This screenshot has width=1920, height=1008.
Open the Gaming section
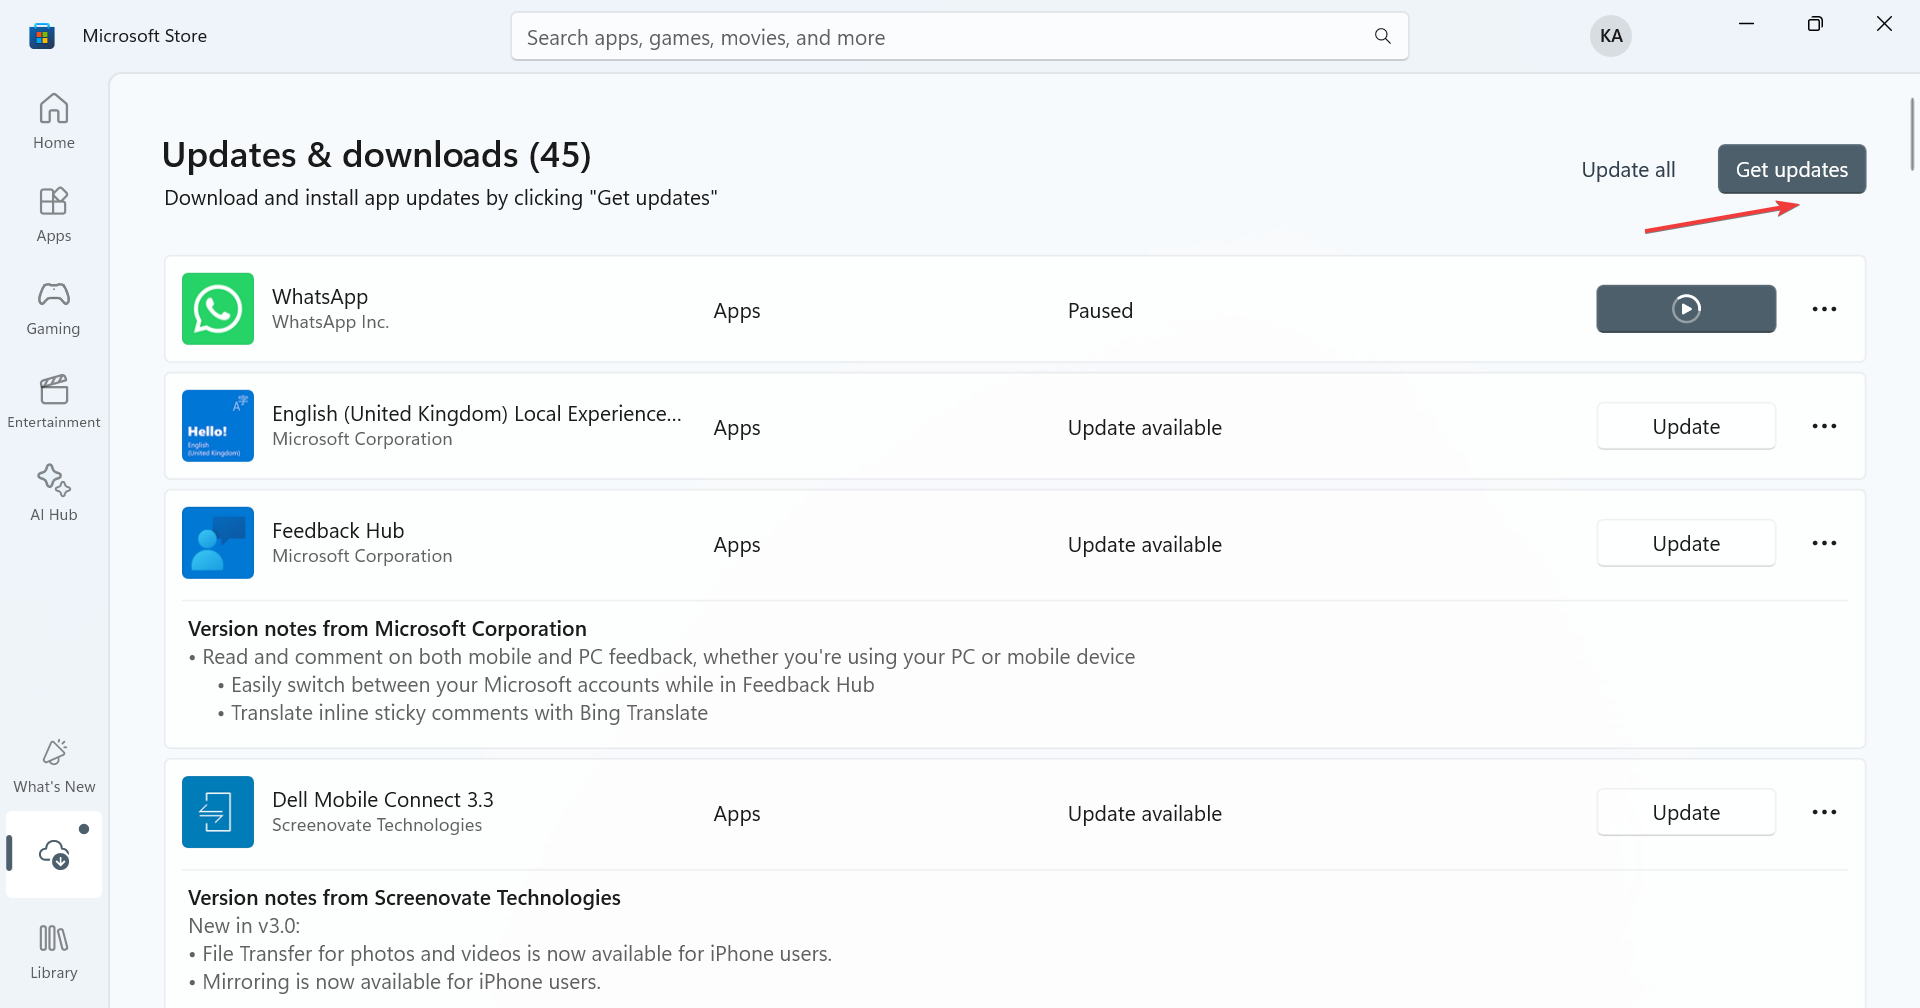point(54,307)
